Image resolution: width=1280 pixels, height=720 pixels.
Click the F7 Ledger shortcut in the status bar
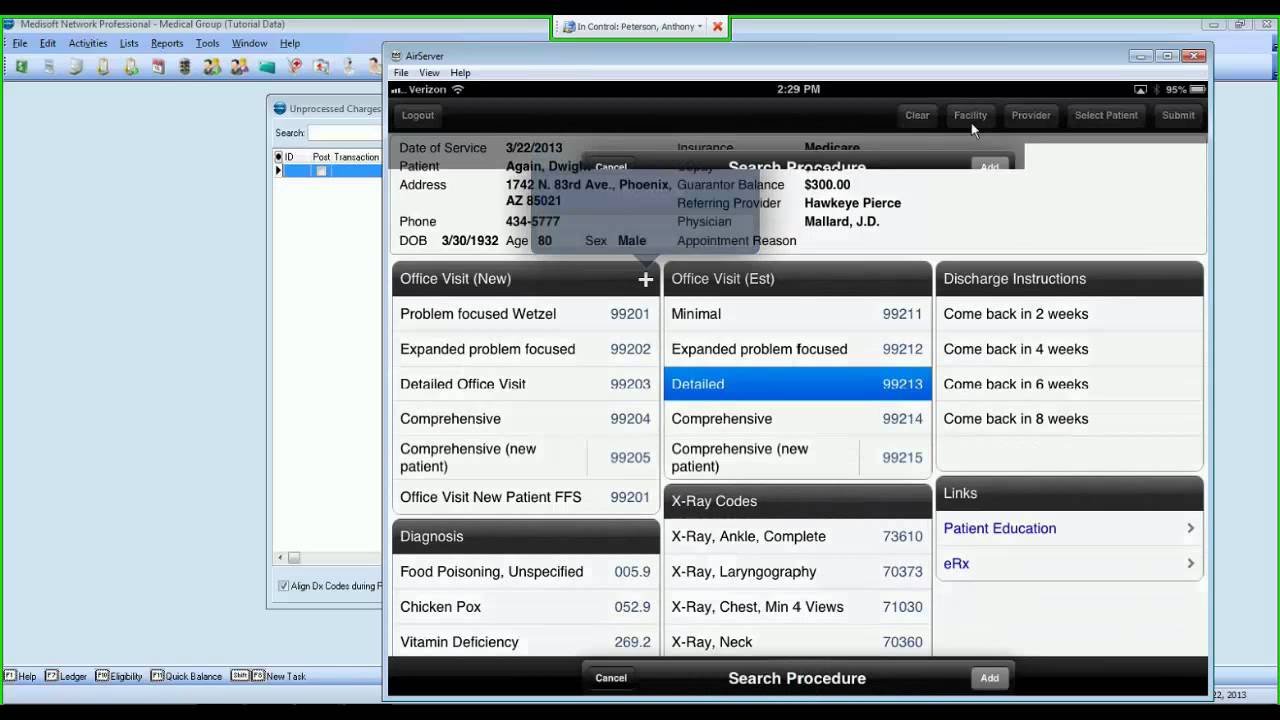click(66, 676)
